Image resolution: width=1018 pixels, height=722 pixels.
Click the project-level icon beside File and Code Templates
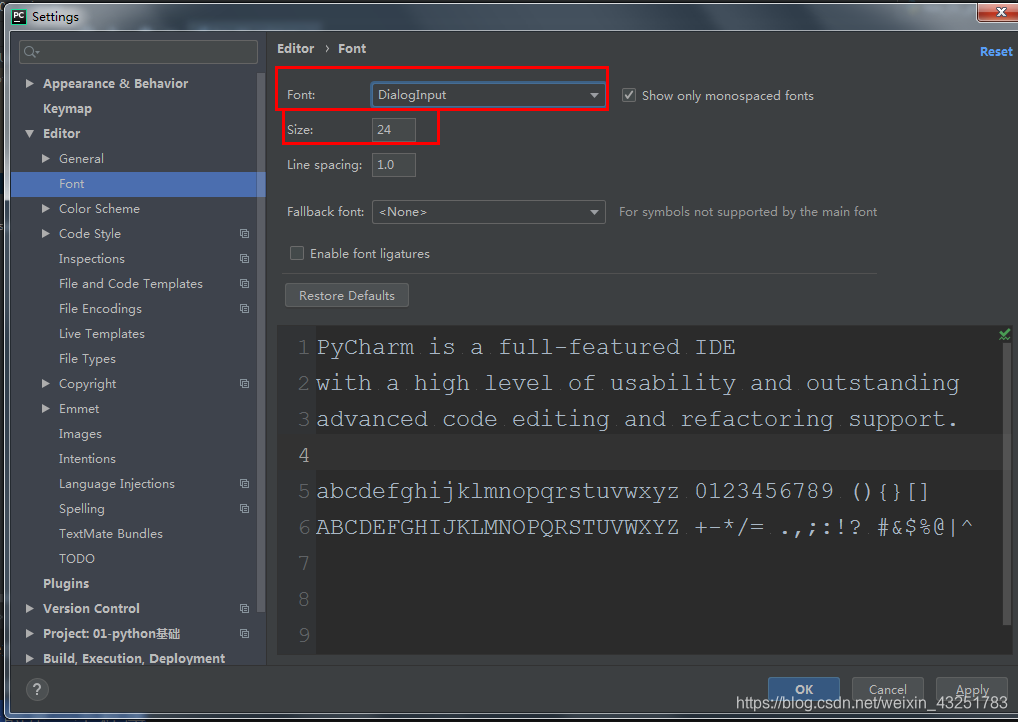244,284
